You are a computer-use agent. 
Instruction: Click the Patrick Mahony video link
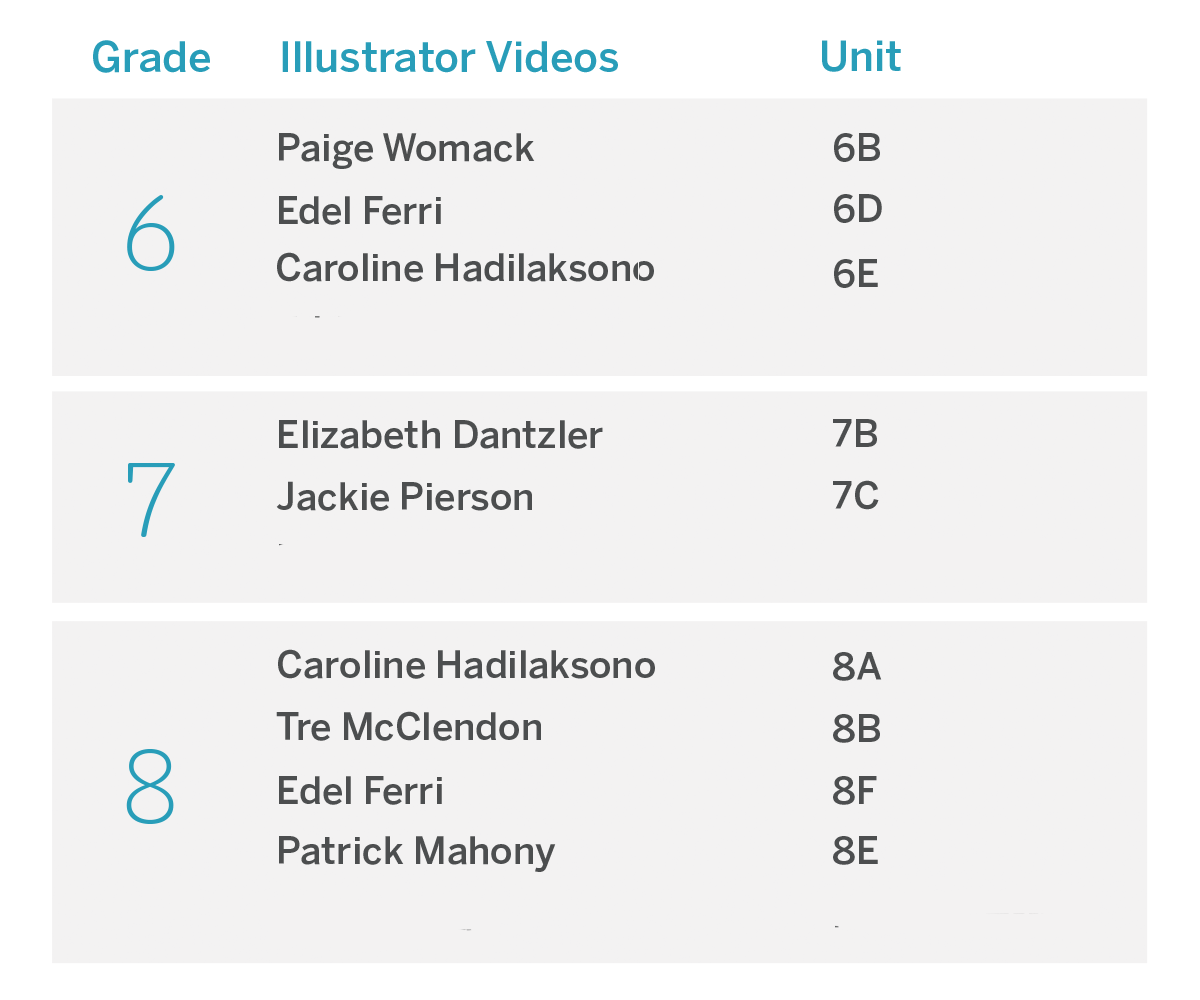click(x=415, y=852)
